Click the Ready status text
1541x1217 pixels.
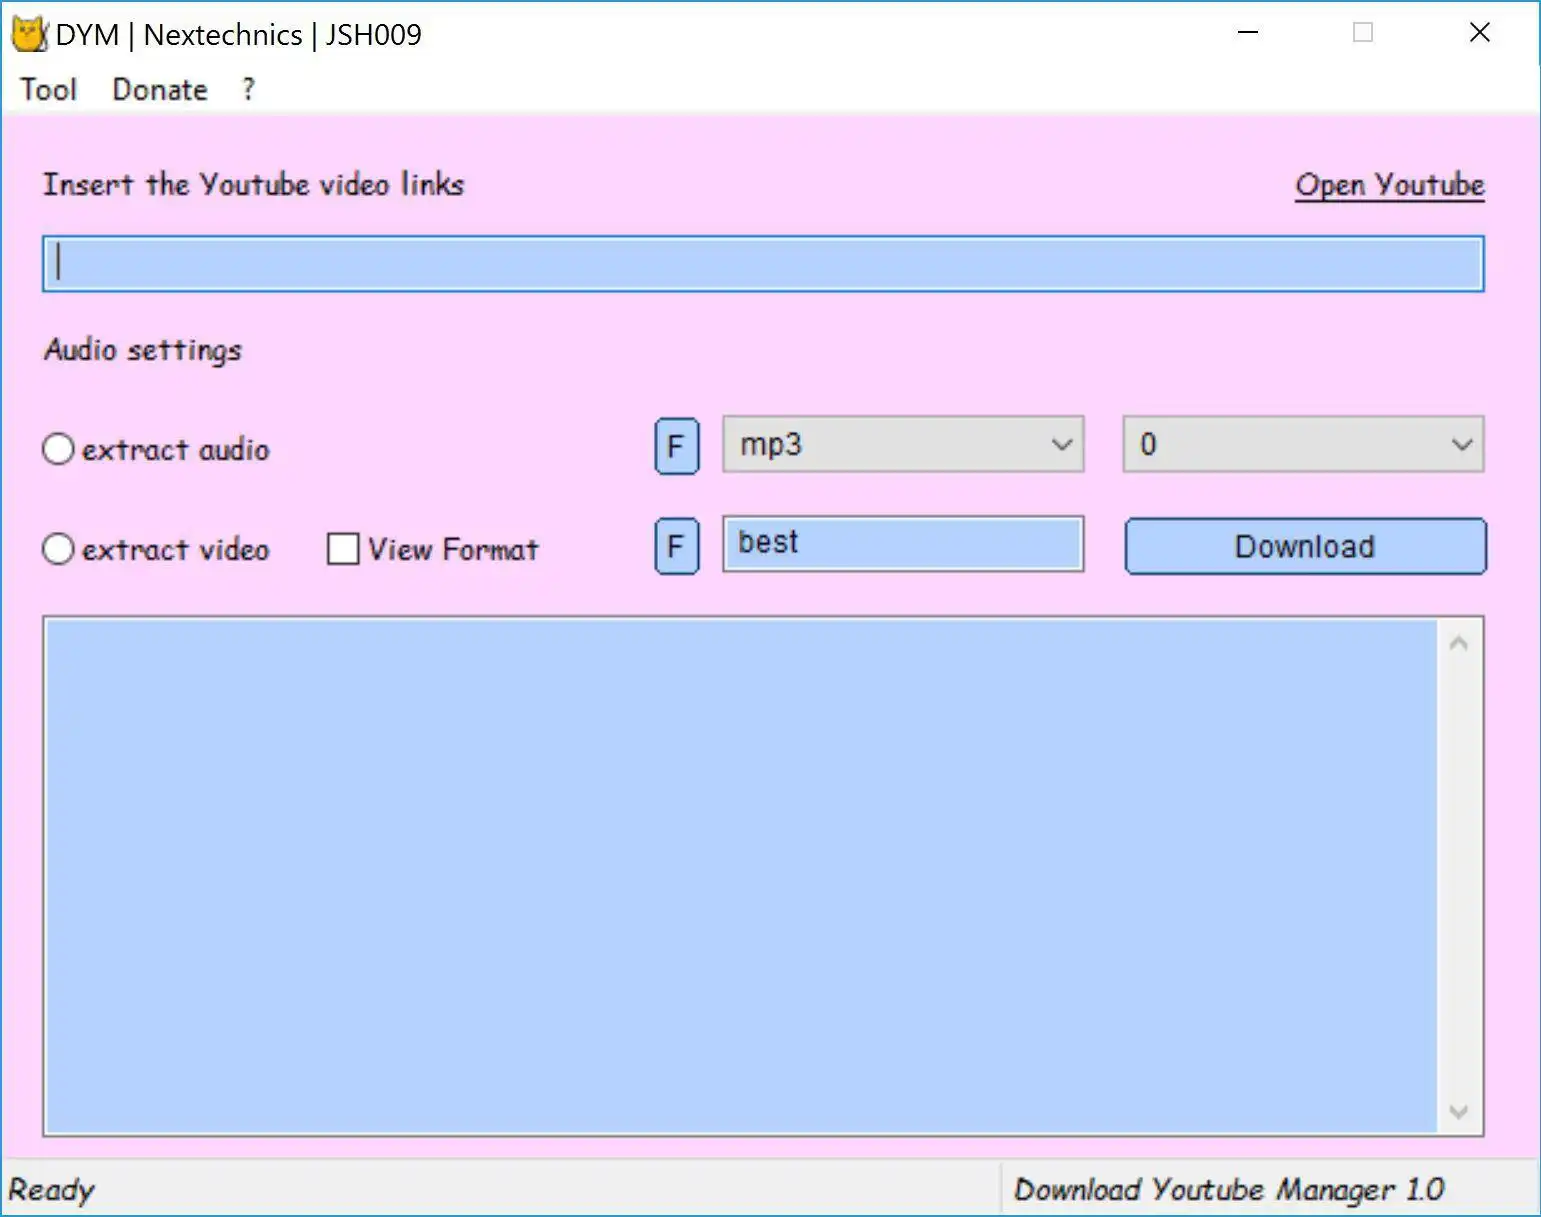coord(51,1189)
